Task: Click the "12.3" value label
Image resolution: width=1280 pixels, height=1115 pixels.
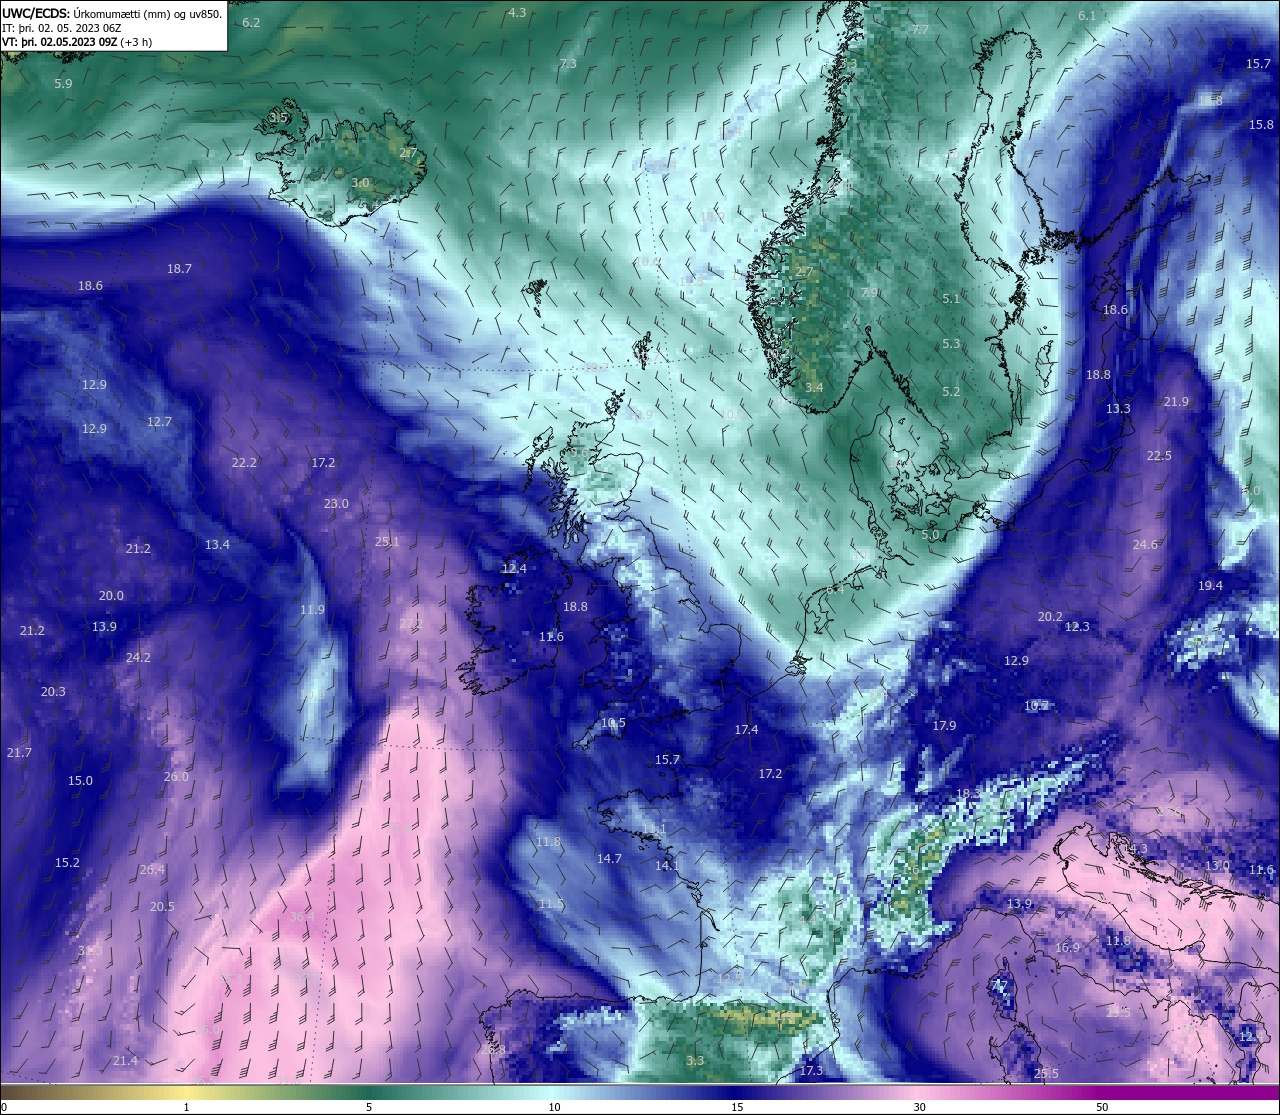Action: click(1077, 627)
